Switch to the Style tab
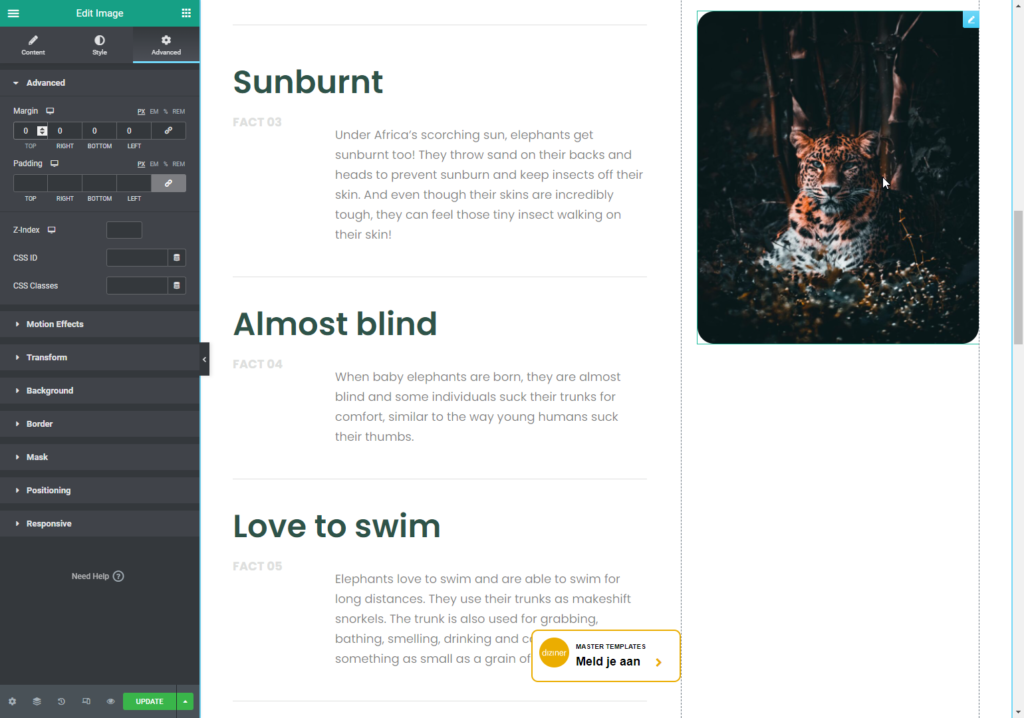The height and width of the screenshot is (718, 1024). pos(100,45)
